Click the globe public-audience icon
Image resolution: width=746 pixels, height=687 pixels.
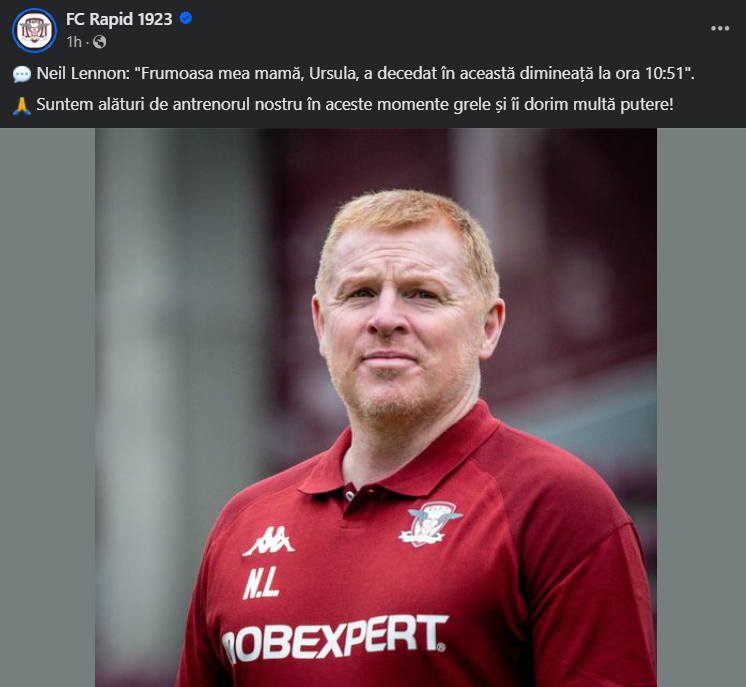(99, 42)
